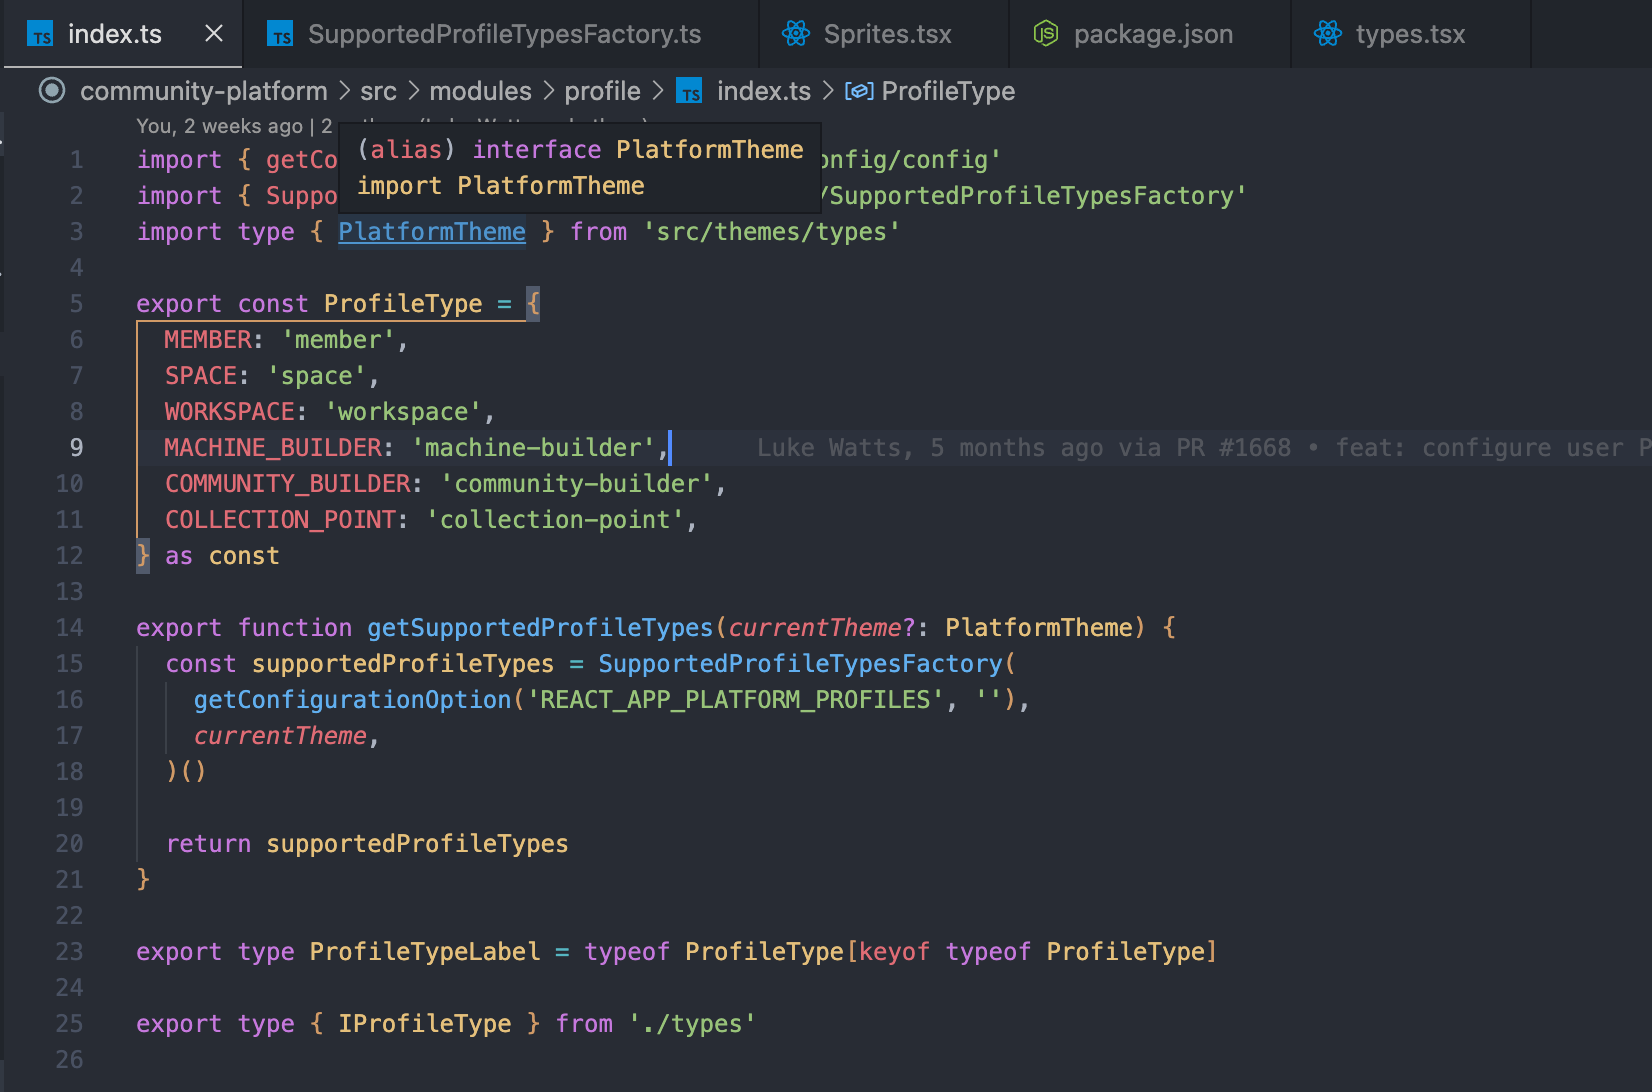Viewport: 1652px width, 1092px height.
Task: Click 'SupportedProfileTypesFactory' call on line 15
Action: (800, 664)
